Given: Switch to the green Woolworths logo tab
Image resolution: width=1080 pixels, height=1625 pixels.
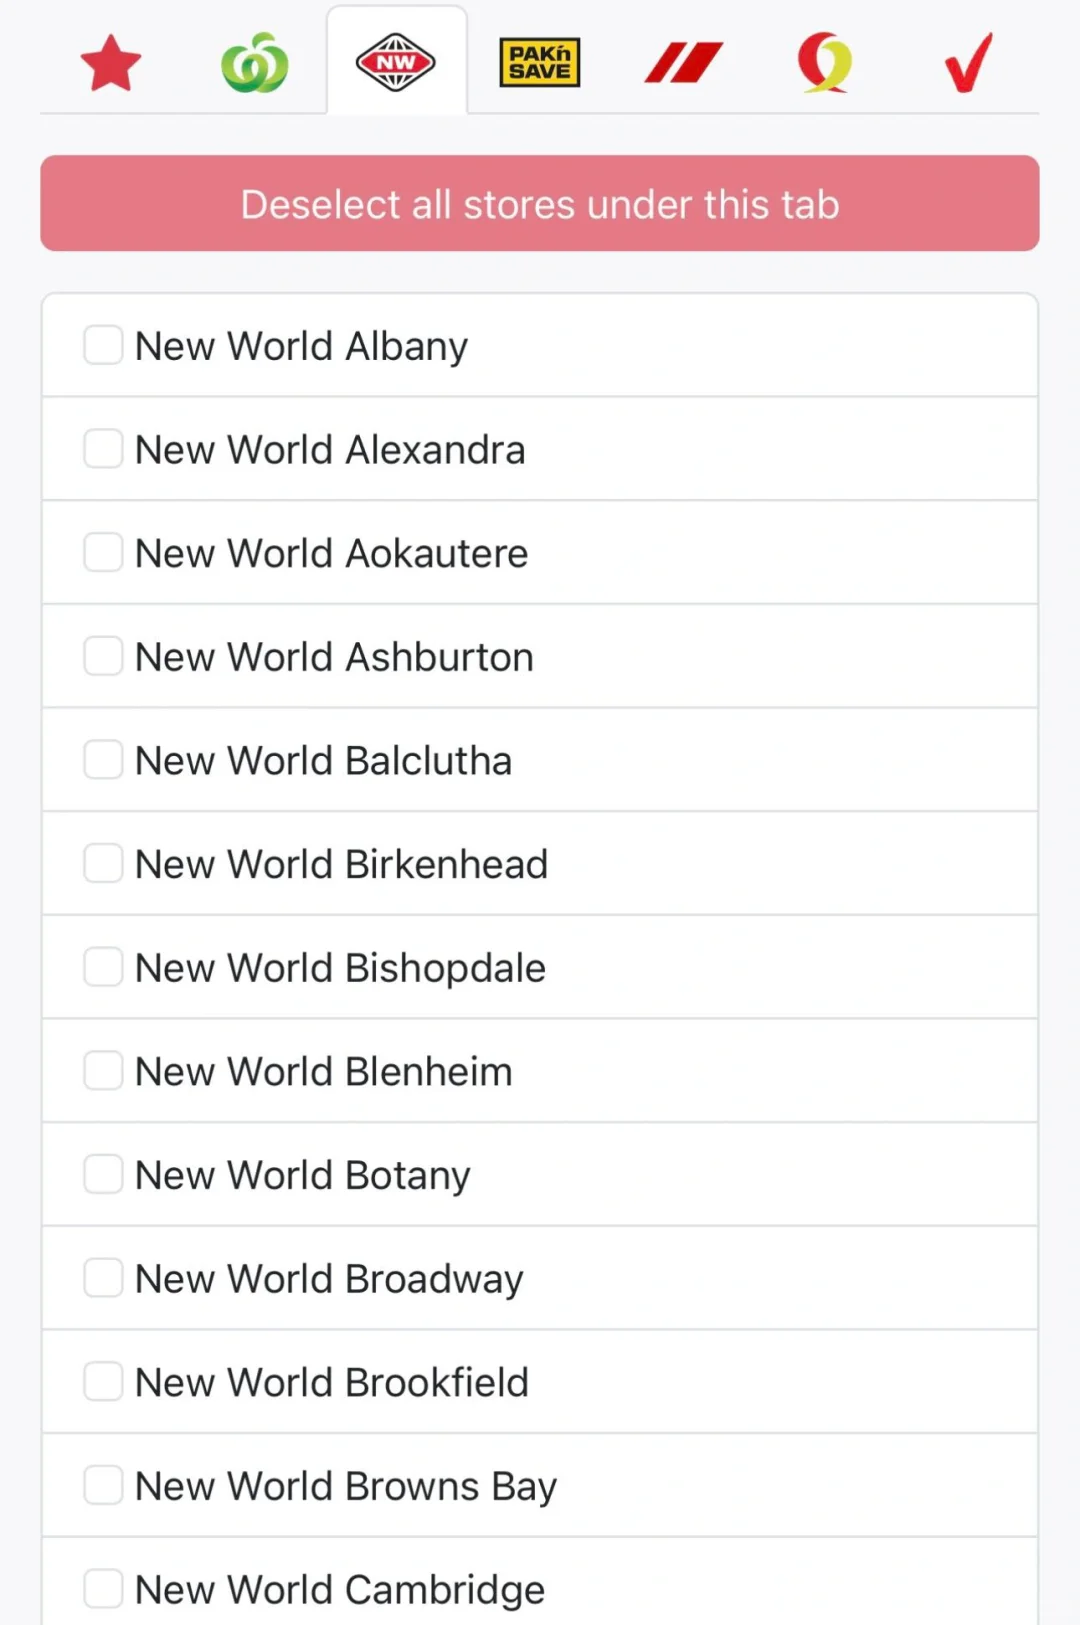Looking at the screenshot, I should point(254,63).
